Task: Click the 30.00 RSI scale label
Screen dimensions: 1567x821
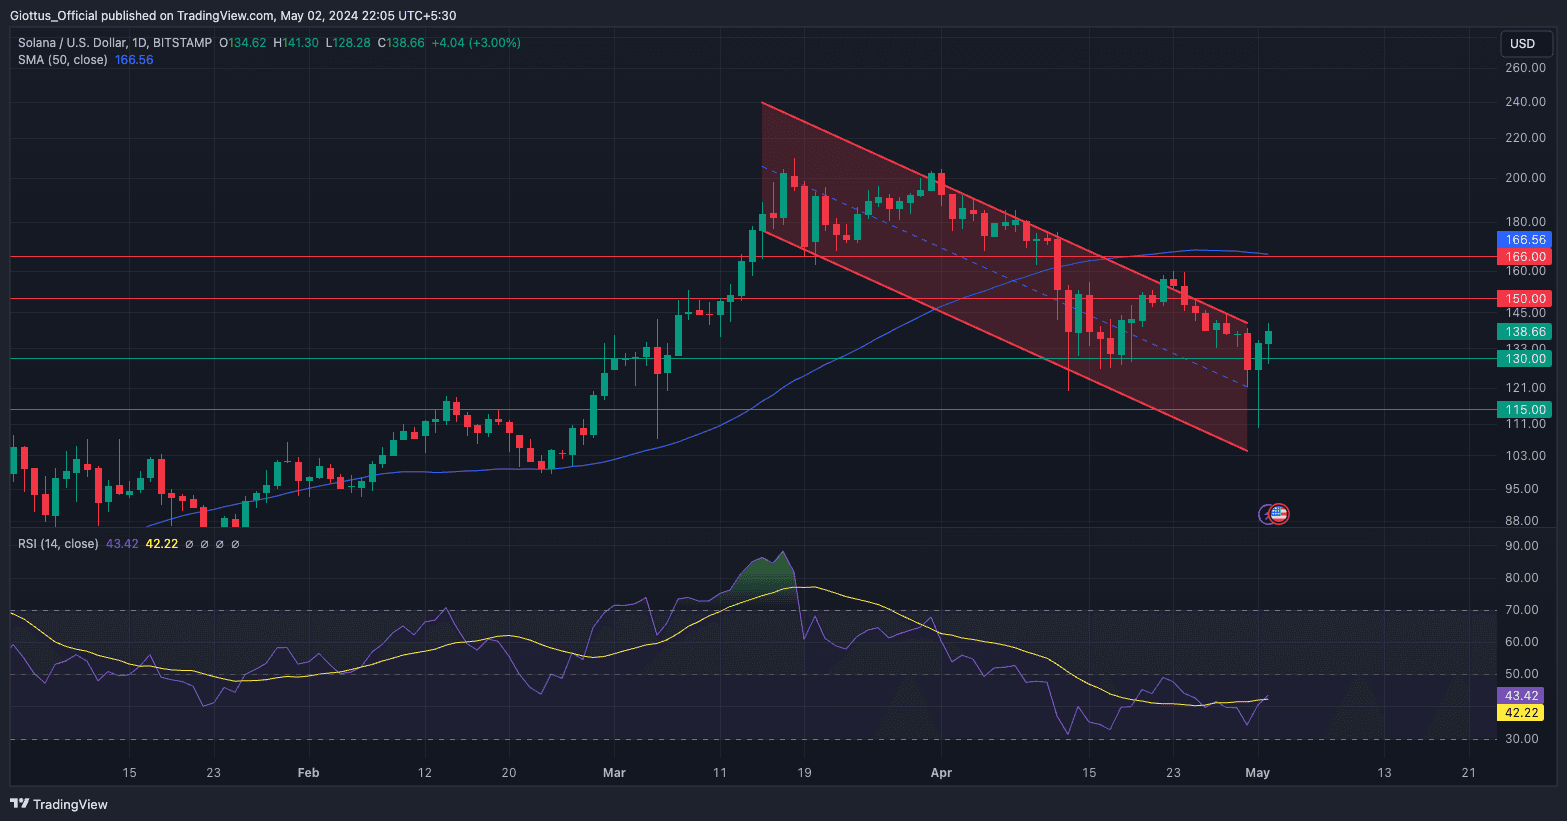Action: (x=1522, y=739)
